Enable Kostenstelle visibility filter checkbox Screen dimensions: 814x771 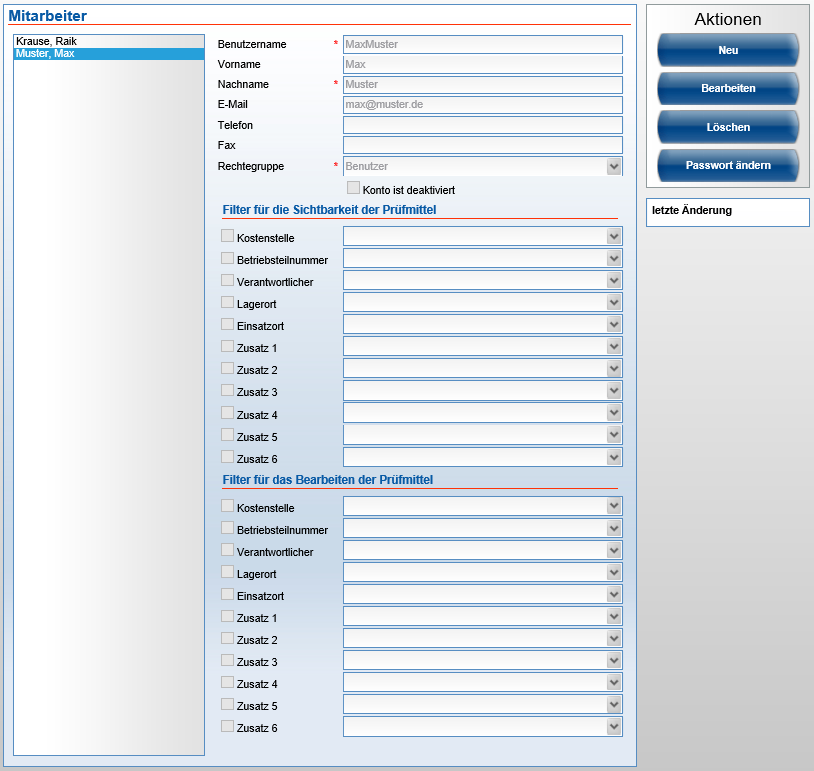[x=227, y=236]
